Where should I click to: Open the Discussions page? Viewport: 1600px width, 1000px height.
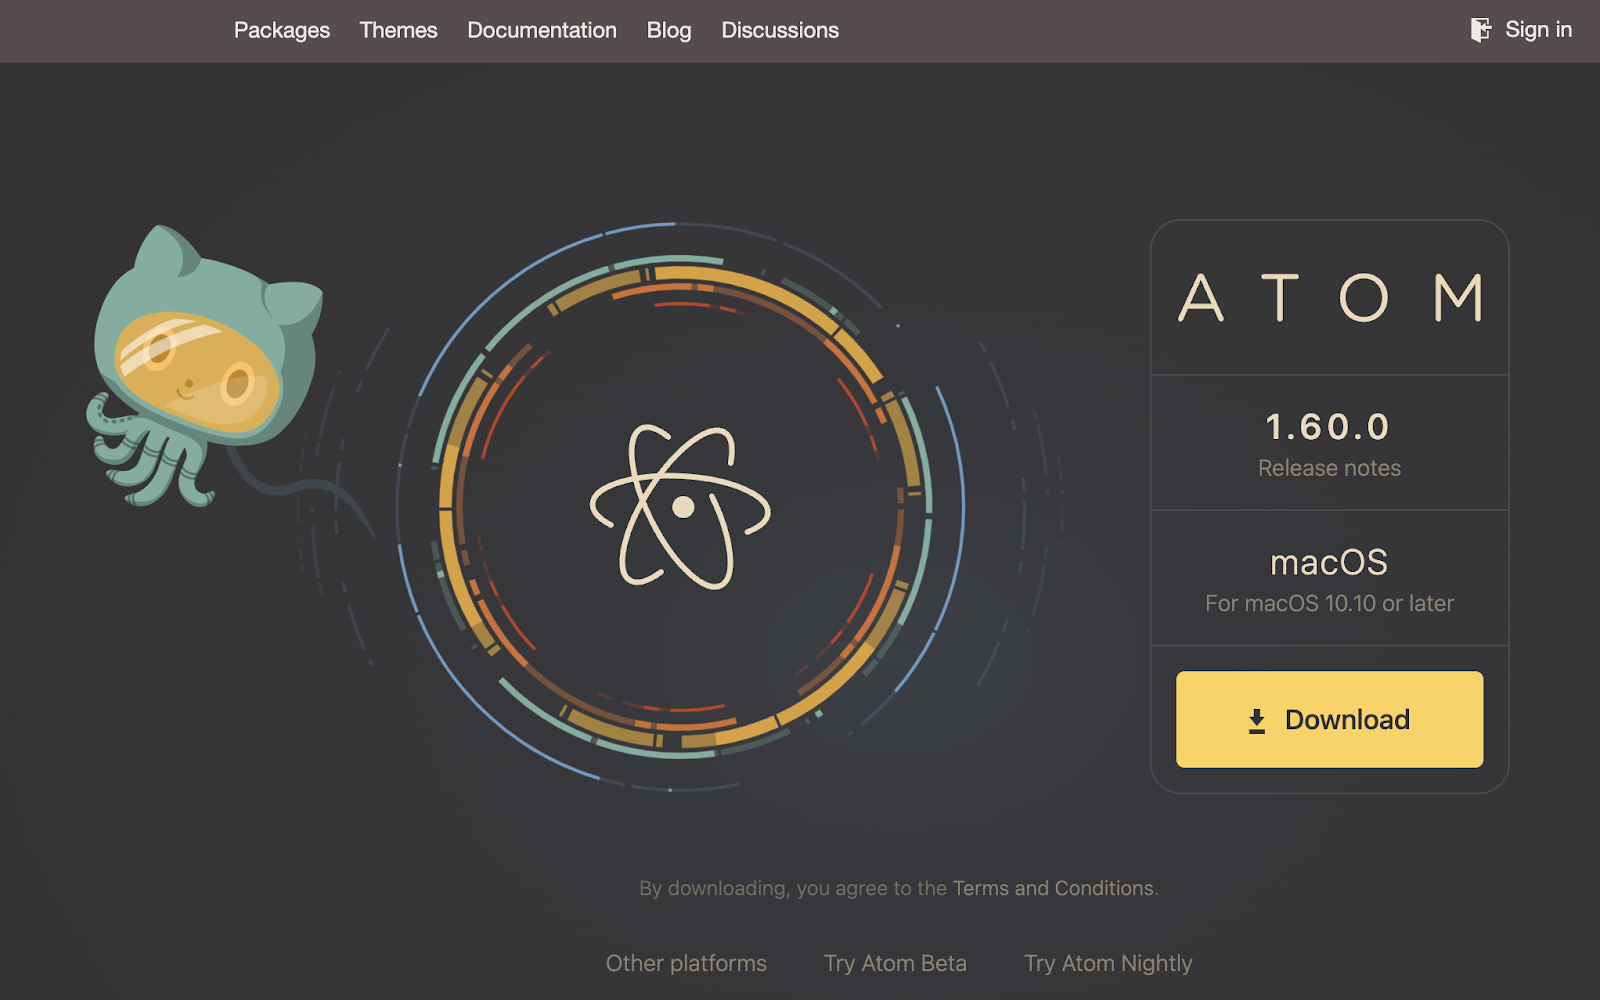[x=779, y=30]
